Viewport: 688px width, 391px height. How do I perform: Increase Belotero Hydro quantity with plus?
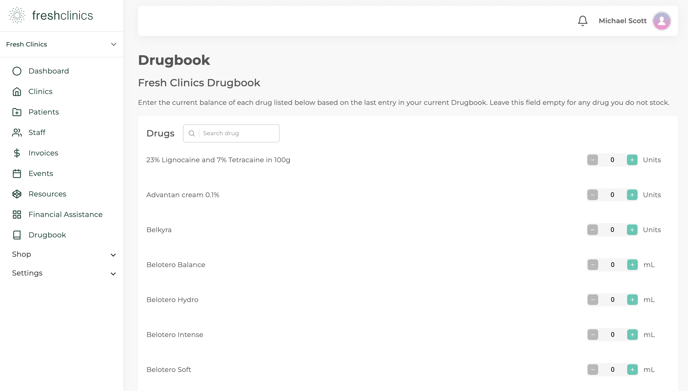tap(632, 299)
